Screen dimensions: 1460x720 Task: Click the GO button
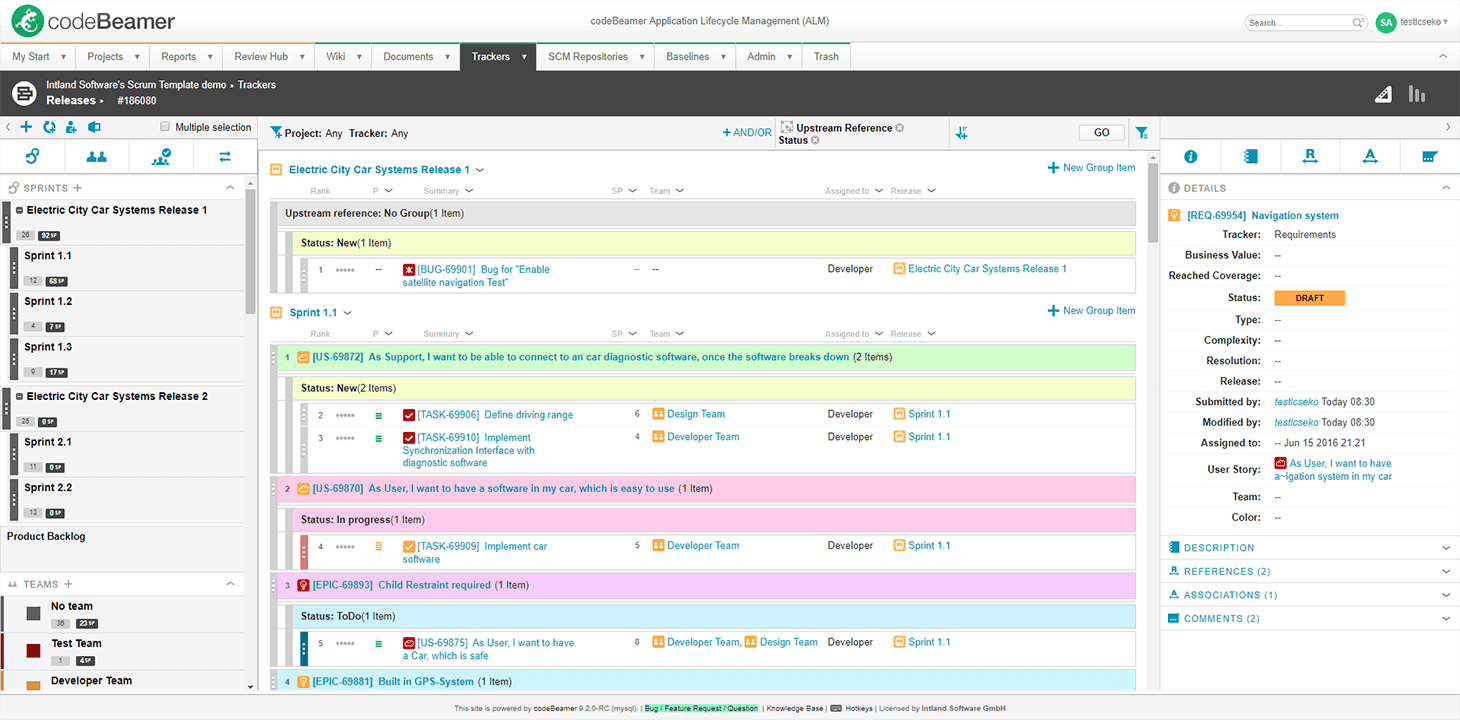[1102, 133]
